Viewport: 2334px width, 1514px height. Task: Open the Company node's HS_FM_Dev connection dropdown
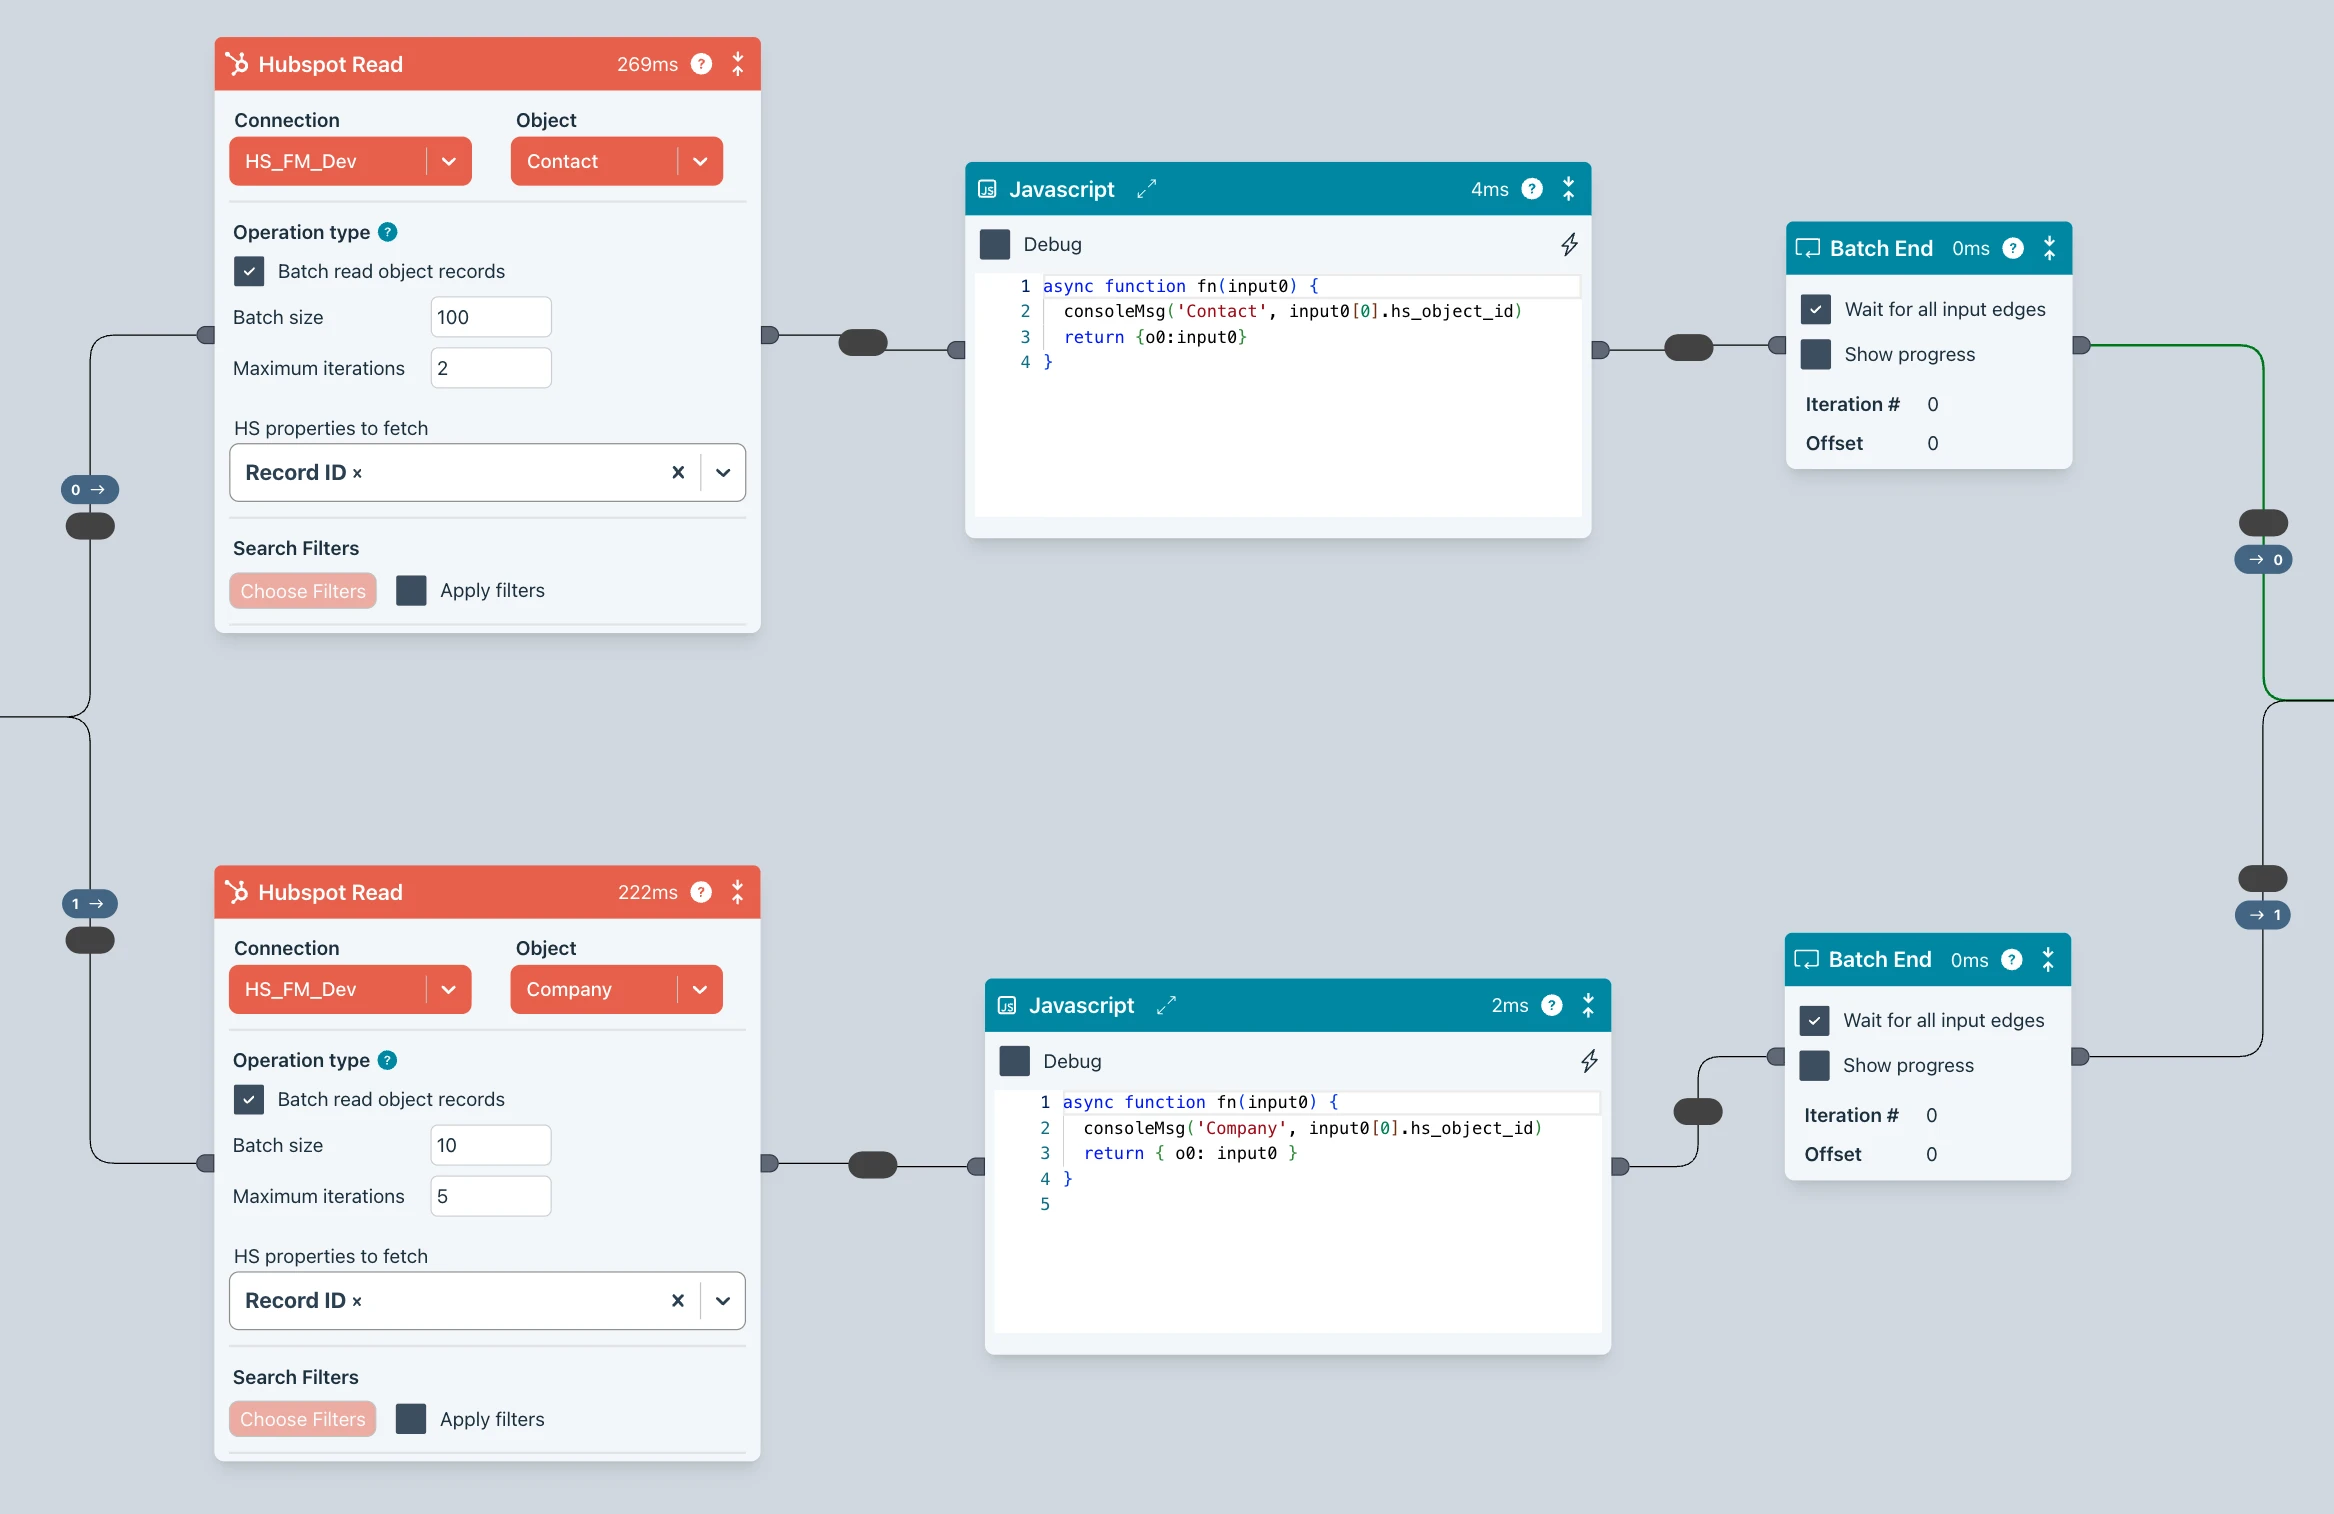[x=449, y=990]
